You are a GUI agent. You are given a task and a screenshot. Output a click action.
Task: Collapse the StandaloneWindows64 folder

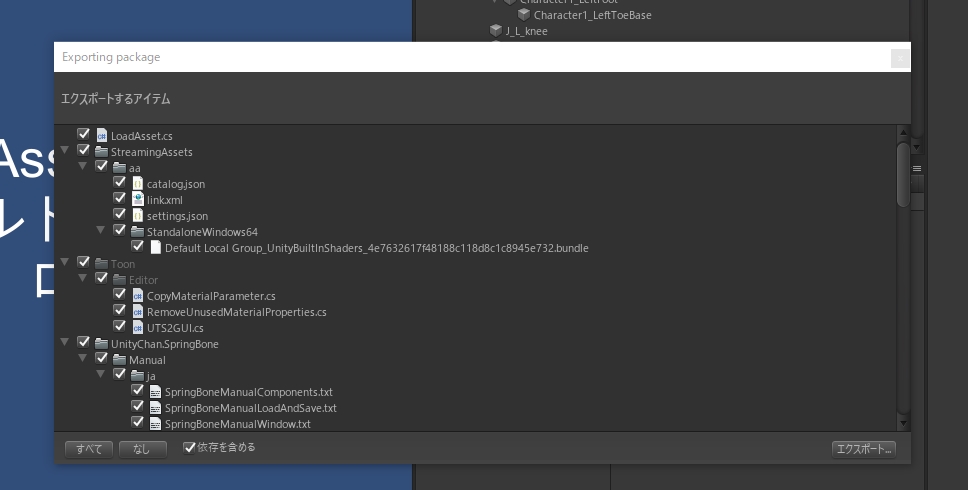[100, 230]
